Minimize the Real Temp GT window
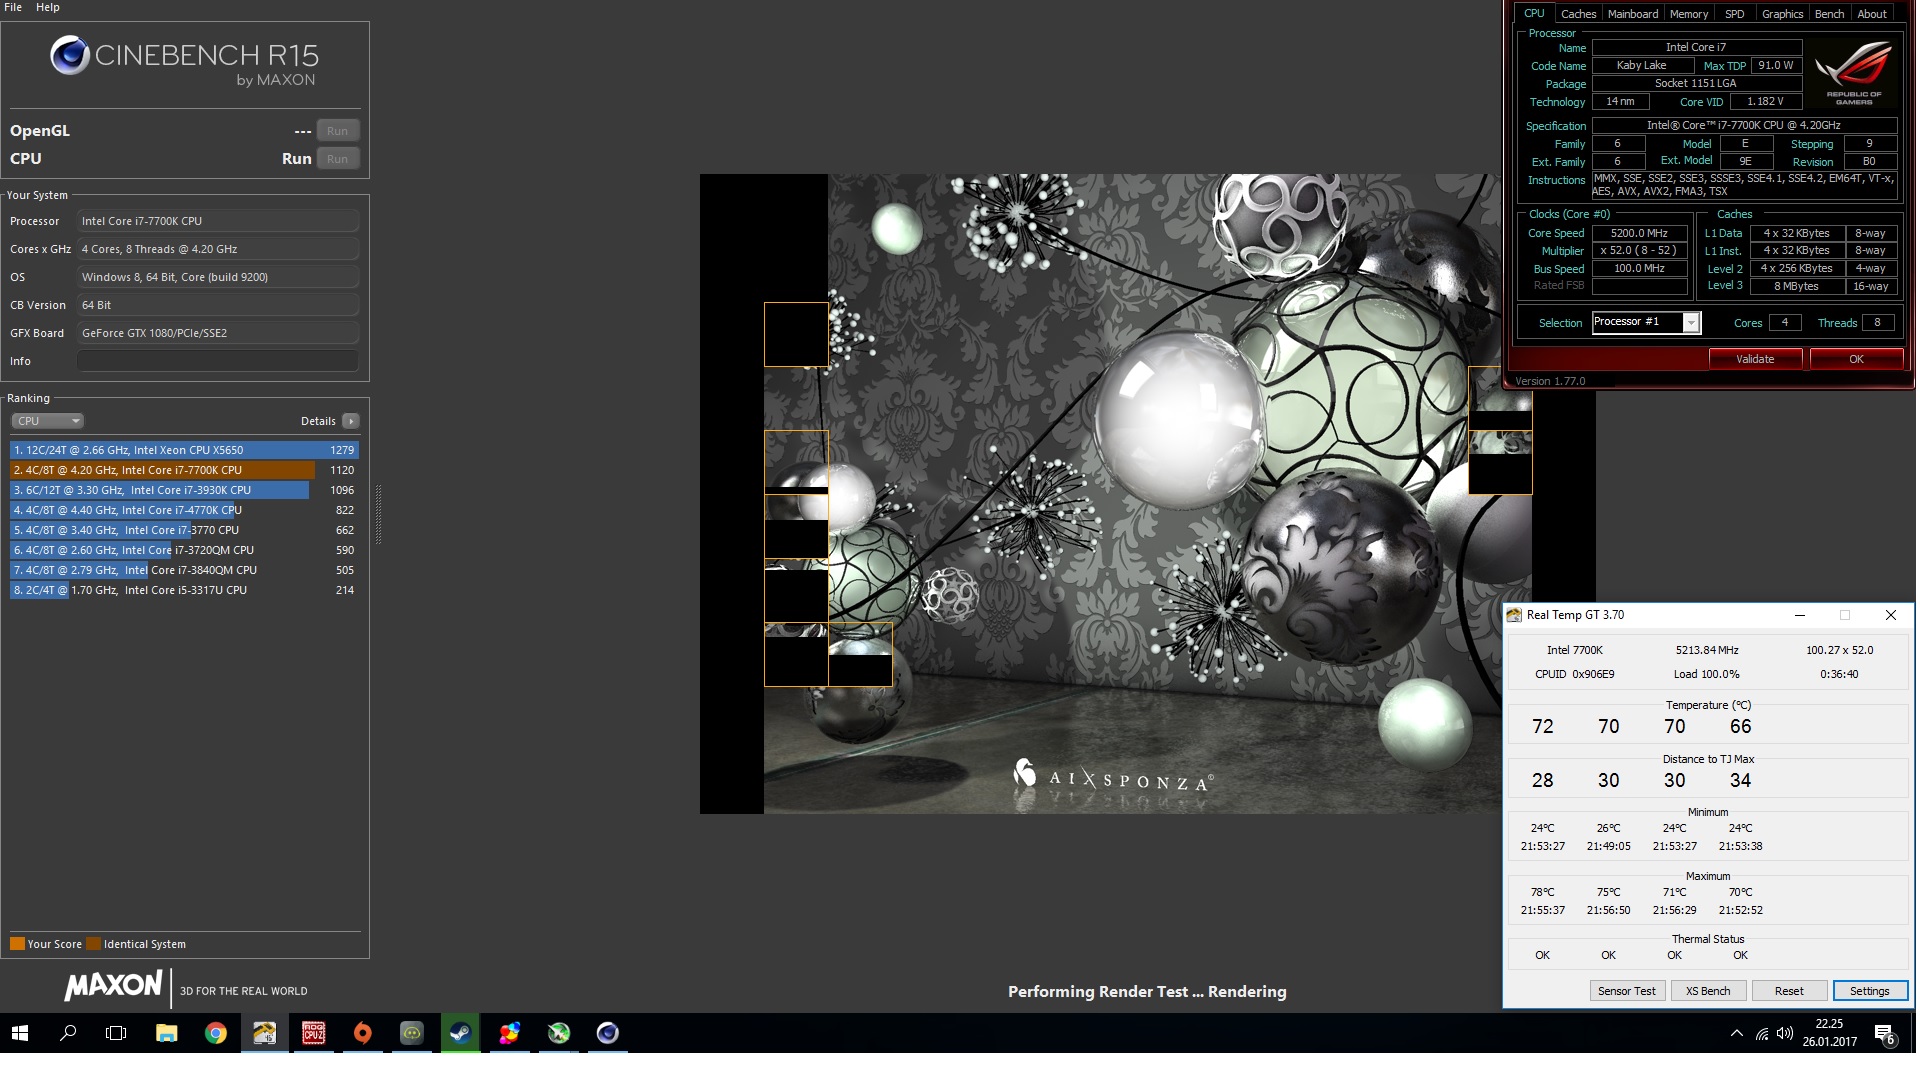Image resolution: width=1920 pixels, height=1080 pixels. [x=1799, y=615]
